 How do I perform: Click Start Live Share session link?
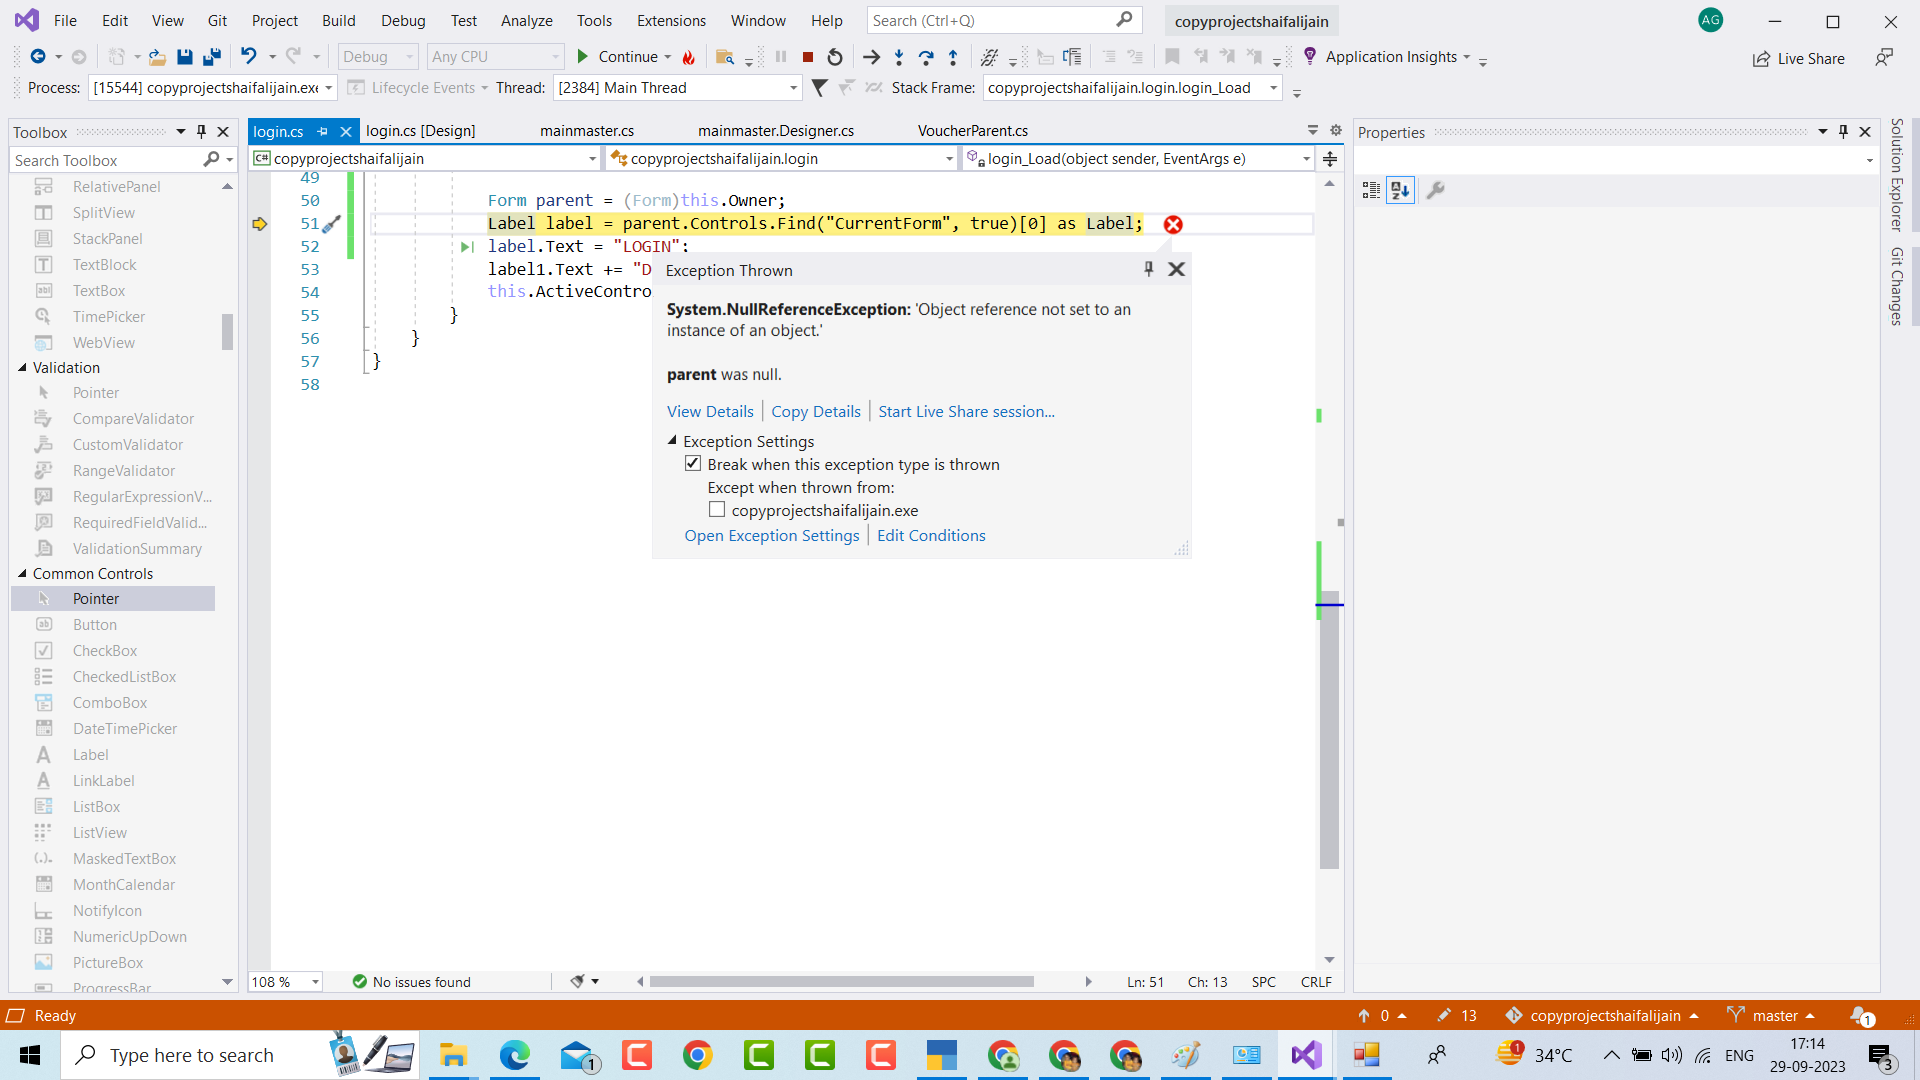tap(966, 412)
